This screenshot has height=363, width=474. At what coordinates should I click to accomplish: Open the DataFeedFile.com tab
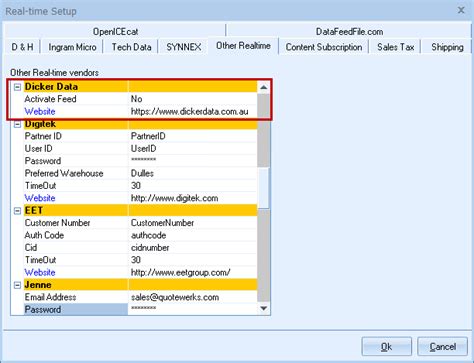[x=349, y=32]
